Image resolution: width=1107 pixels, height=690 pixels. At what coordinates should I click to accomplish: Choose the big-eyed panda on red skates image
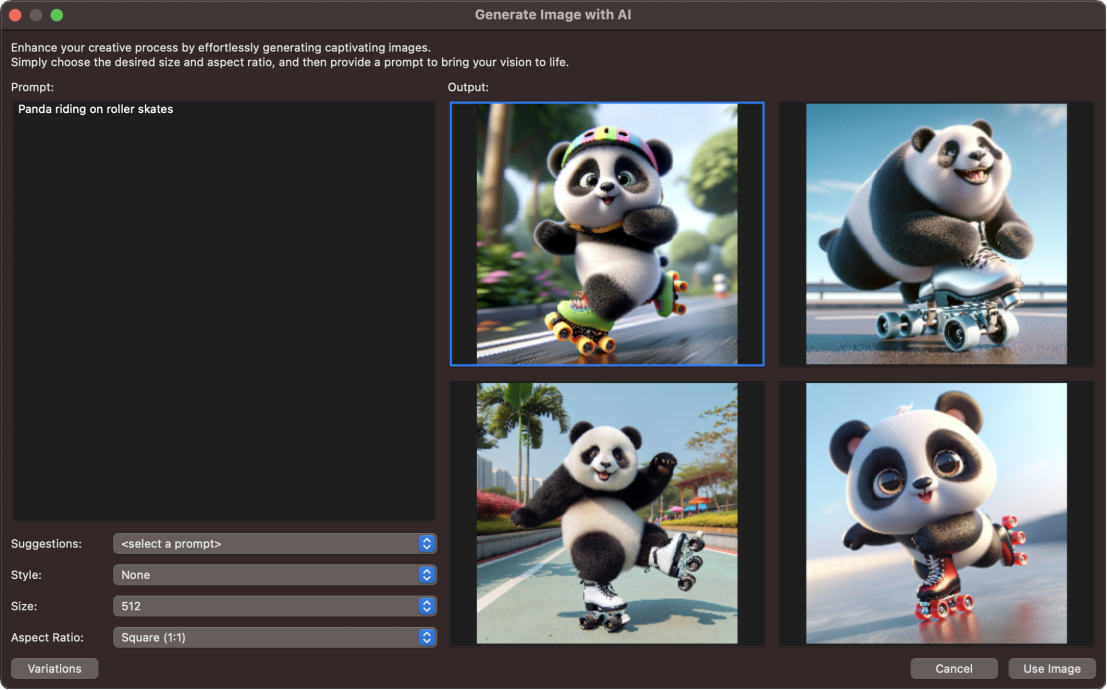tap(936, 513)
